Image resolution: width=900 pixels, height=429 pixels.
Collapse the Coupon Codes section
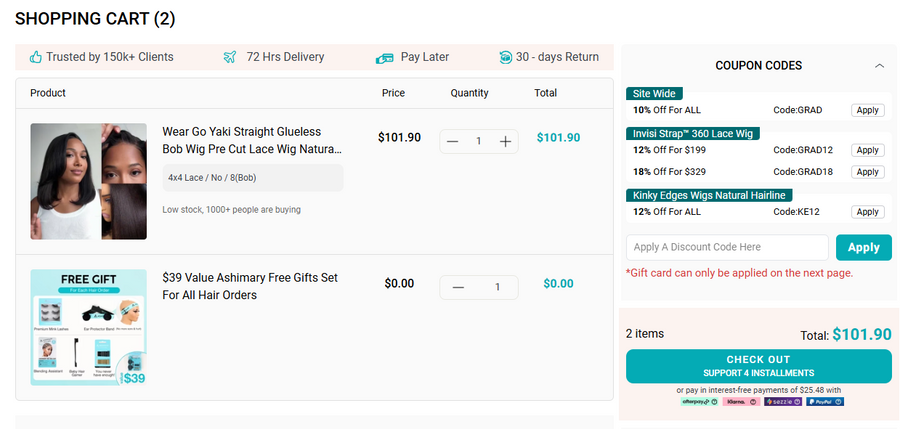point(879,66)
